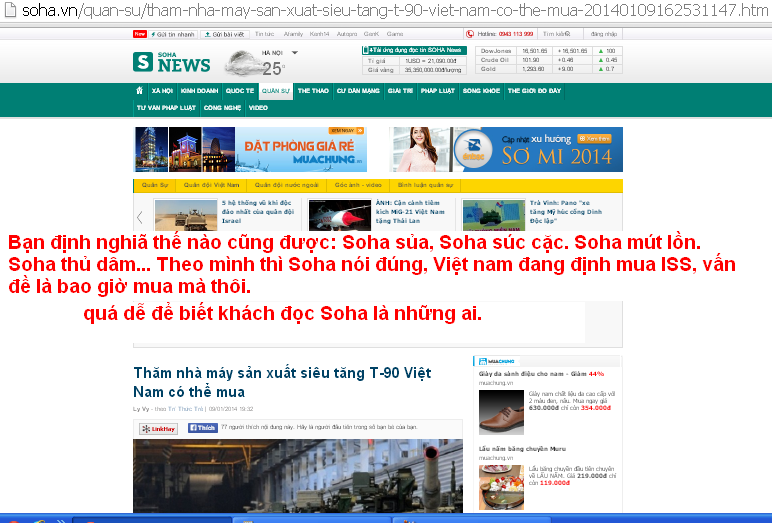Image resolution: width=772 pixels, height=523 pixels.
Task: Open the QUỐC TẾ menu
Action: (240, 91)
